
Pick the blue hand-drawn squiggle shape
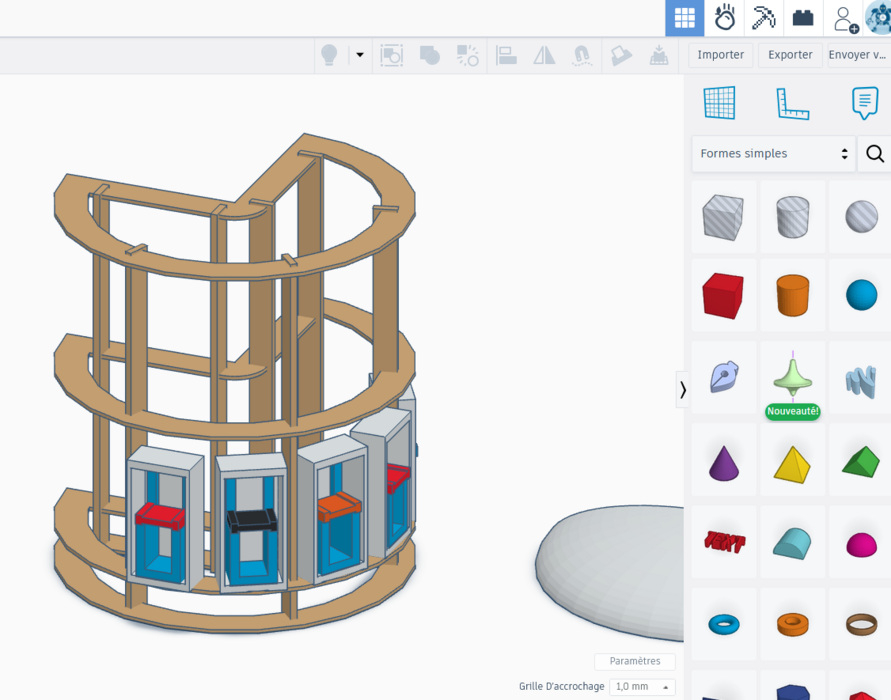tap(861, 381)
